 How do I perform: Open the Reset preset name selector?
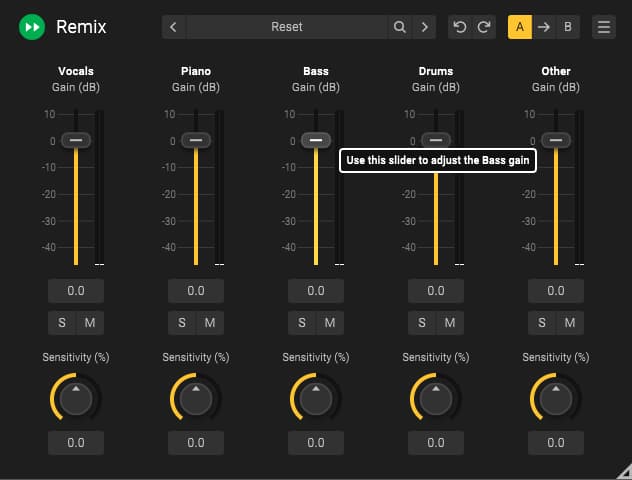pos(287,27)
